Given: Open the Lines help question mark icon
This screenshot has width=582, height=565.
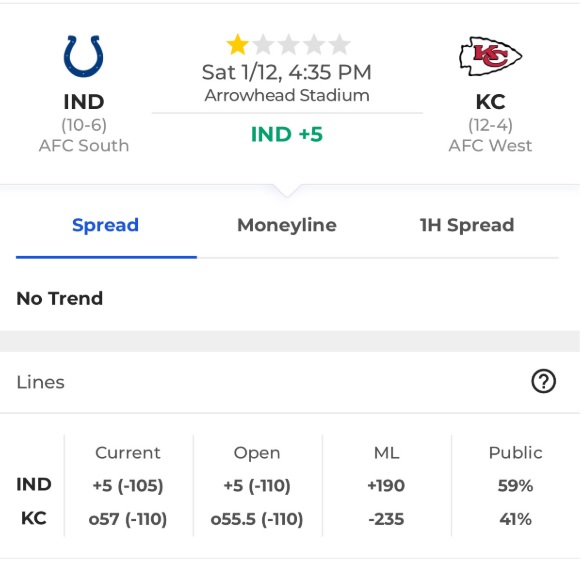Looking at the screenshot, I should coord(543,381).
